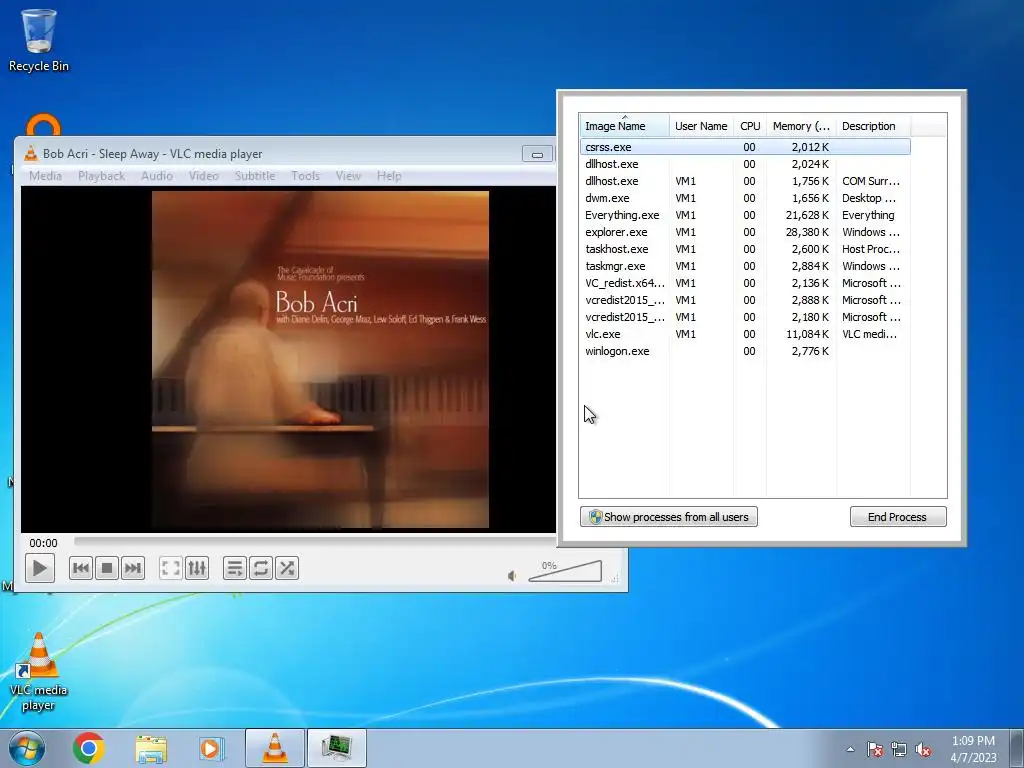Open the taskbar clock showing 1:09 PM

(973, 748)
